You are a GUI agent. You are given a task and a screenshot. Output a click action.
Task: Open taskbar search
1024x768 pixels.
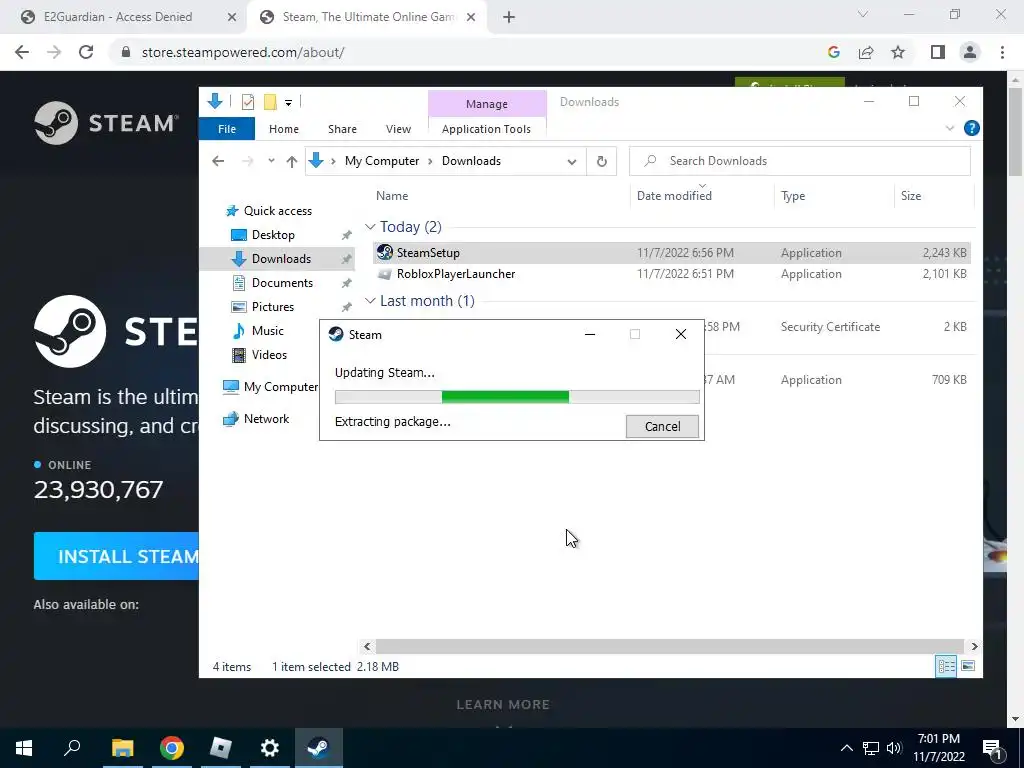point(72,748)
